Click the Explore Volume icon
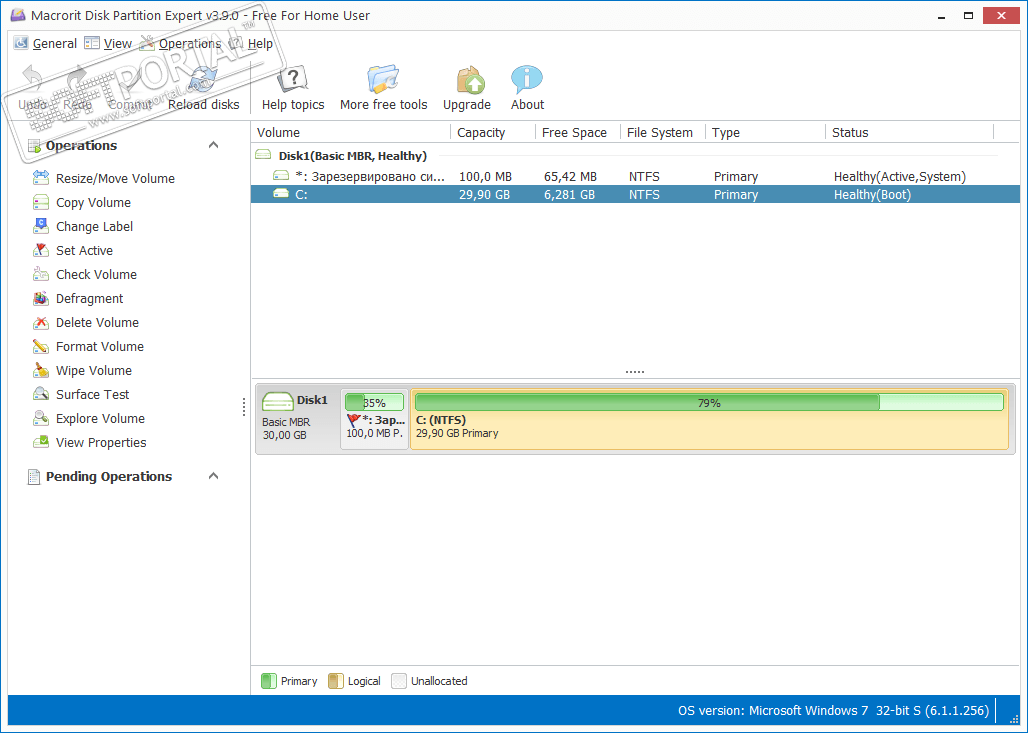 click(x=41, y=418)
